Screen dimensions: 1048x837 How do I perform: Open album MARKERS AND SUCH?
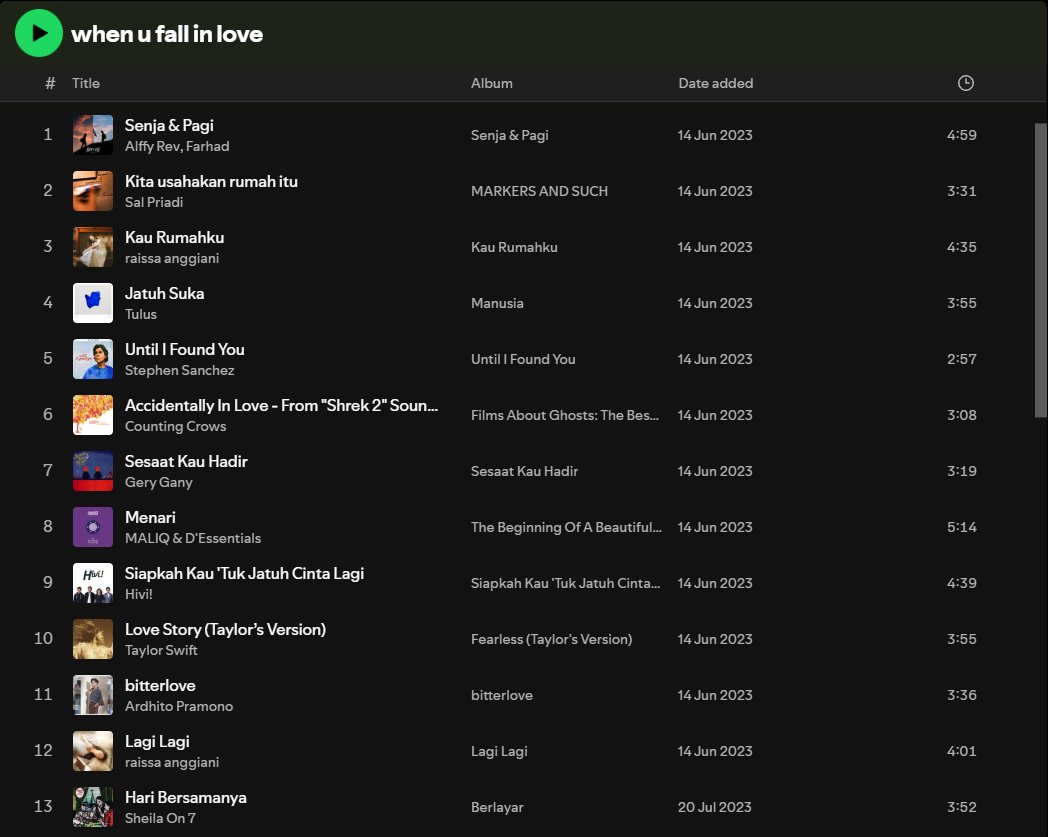coord(539,191)
